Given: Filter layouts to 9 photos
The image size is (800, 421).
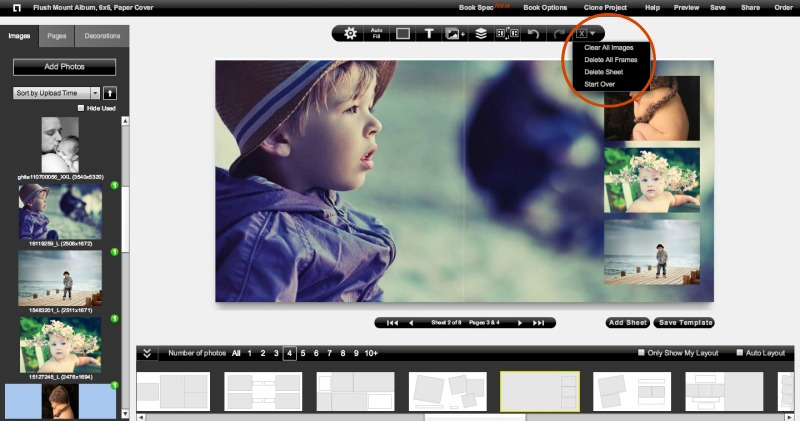Looking at the screenshot, I should tap(356, 353).
